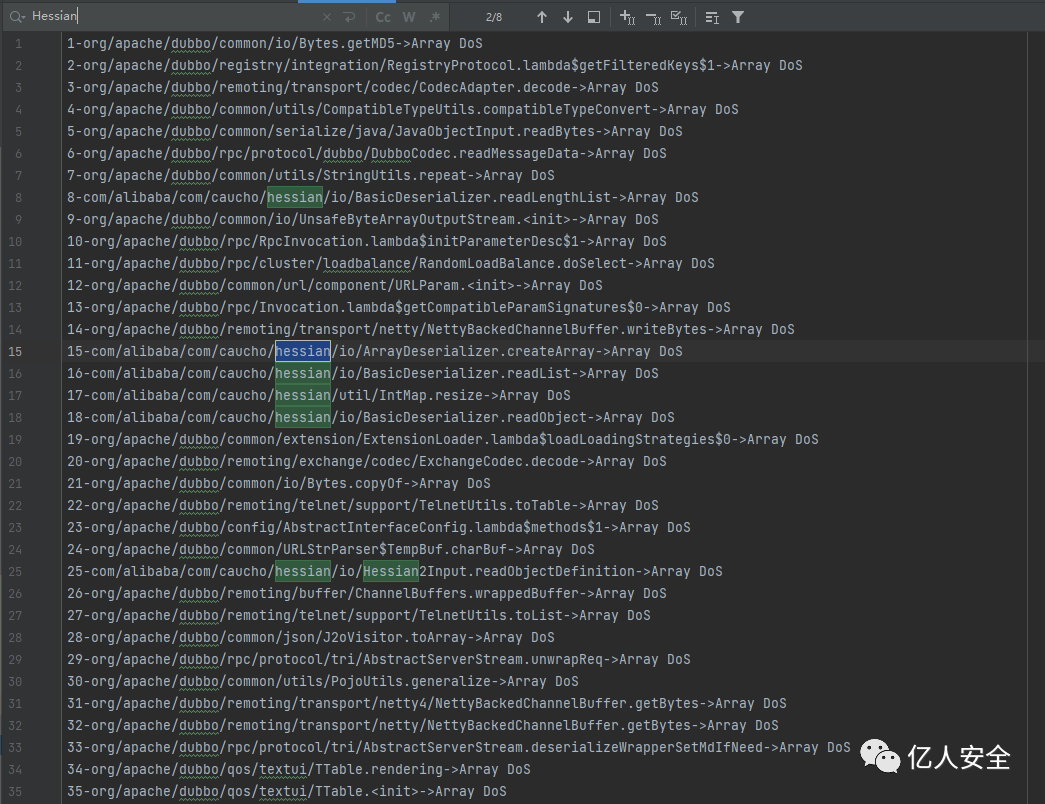
Task: Click the new line search icon
Action: 350,17
